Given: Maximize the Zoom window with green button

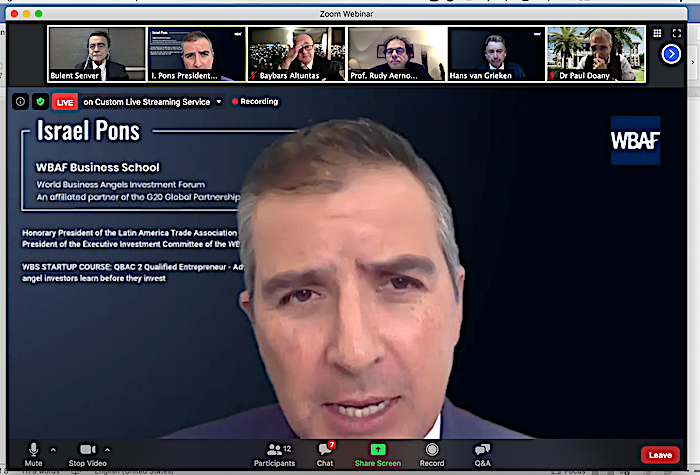Looking at the screenshot, I should tap(38, 14).
